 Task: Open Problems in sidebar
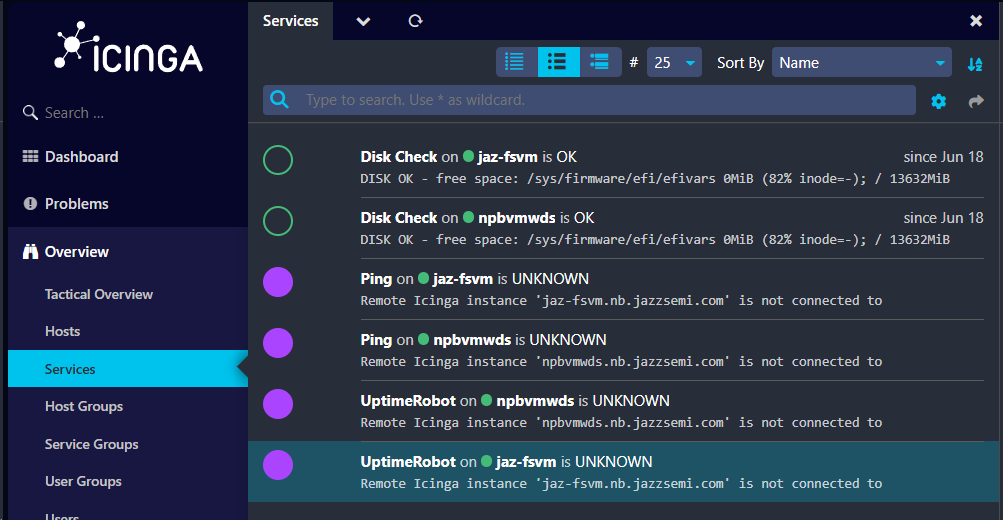77,203
